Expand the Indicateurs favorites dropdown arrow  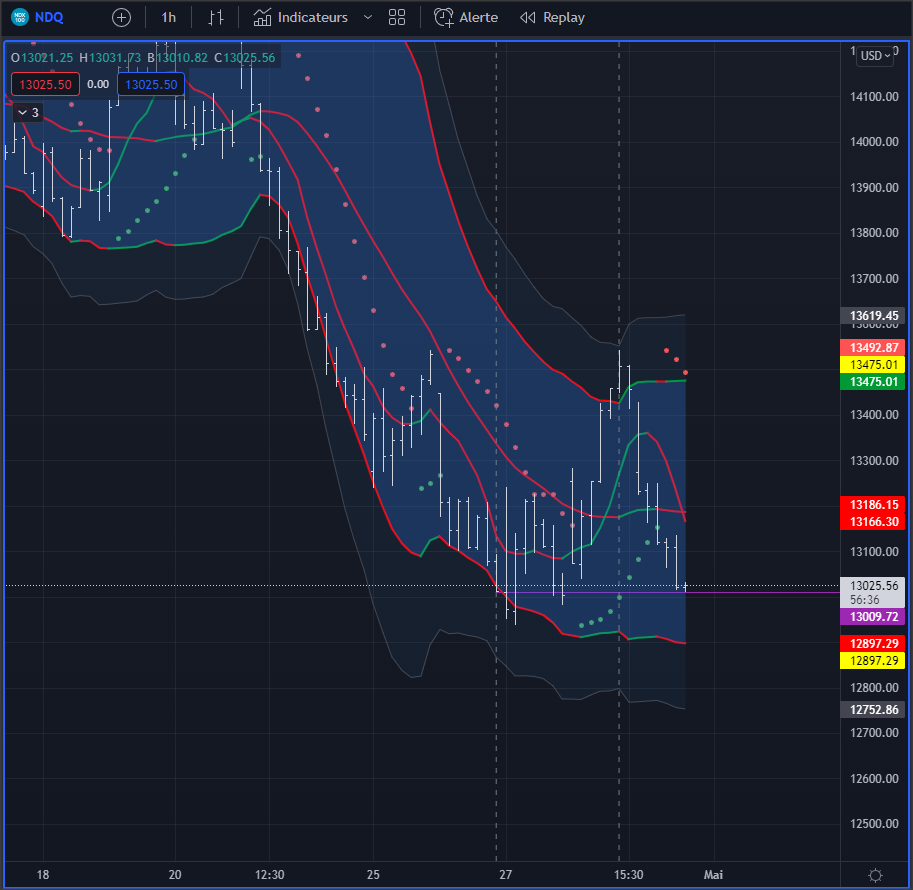tap(367, 17)
